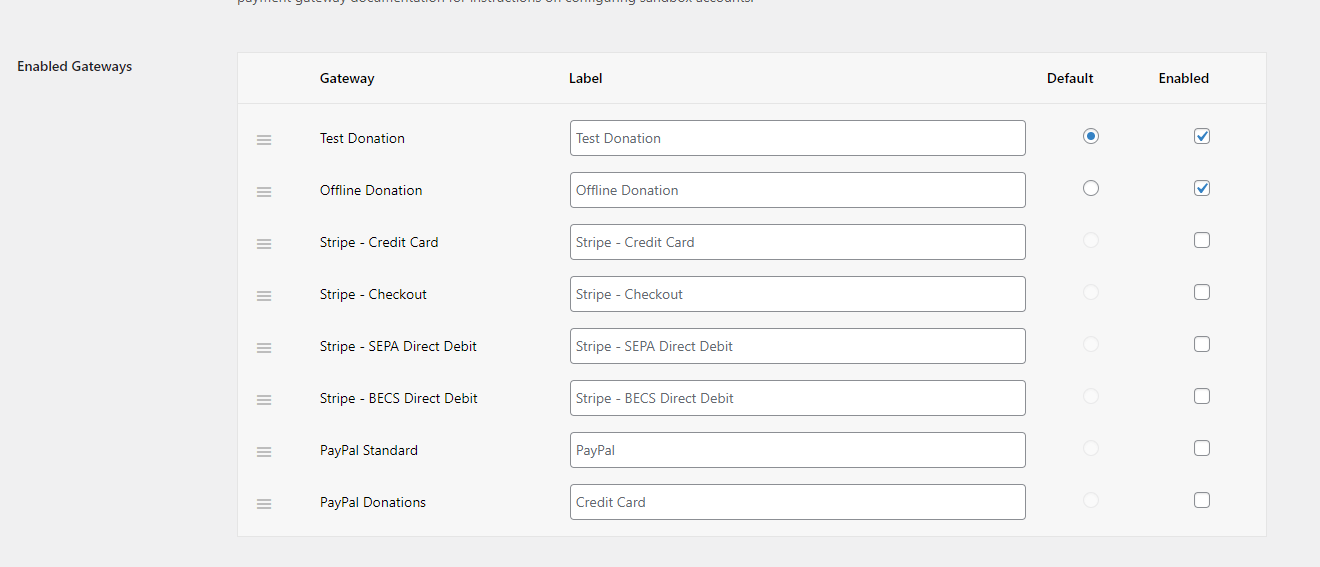The image size is (1320, 567).
Task: Click the default radio for PayPal Standard
Action: pos(1091,448)
